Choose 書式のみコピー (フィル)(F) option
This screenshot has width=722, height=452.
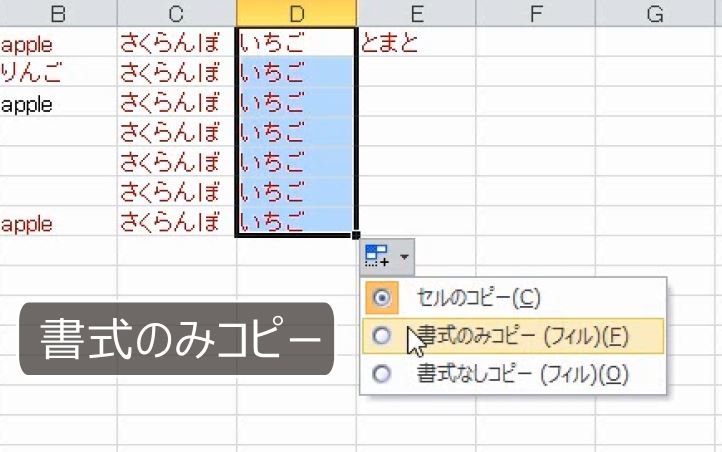[513, 336]
